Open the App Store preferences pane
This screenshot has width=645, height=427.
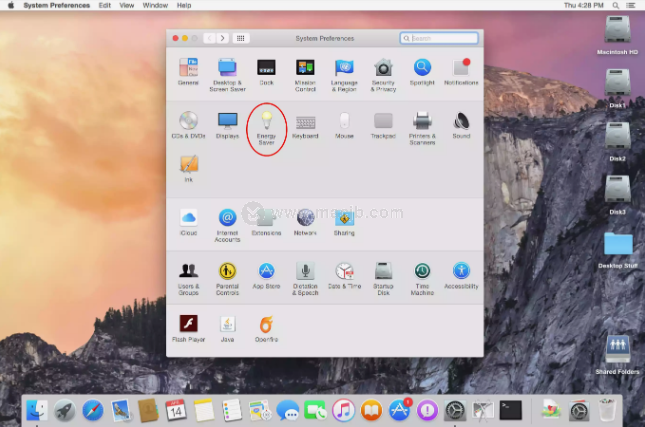click(266, 275)
